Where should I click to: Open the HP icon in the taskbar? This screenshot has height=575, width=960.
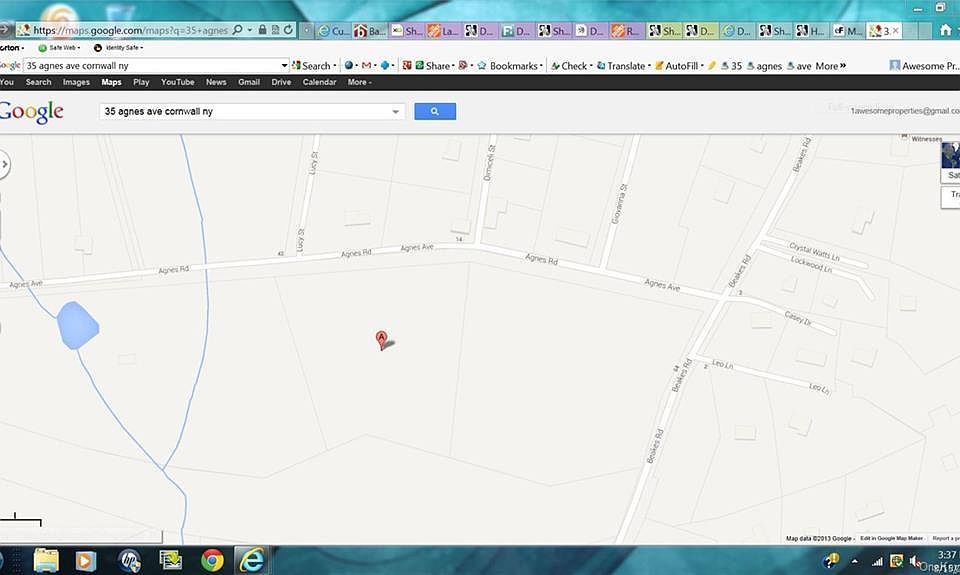129,560
